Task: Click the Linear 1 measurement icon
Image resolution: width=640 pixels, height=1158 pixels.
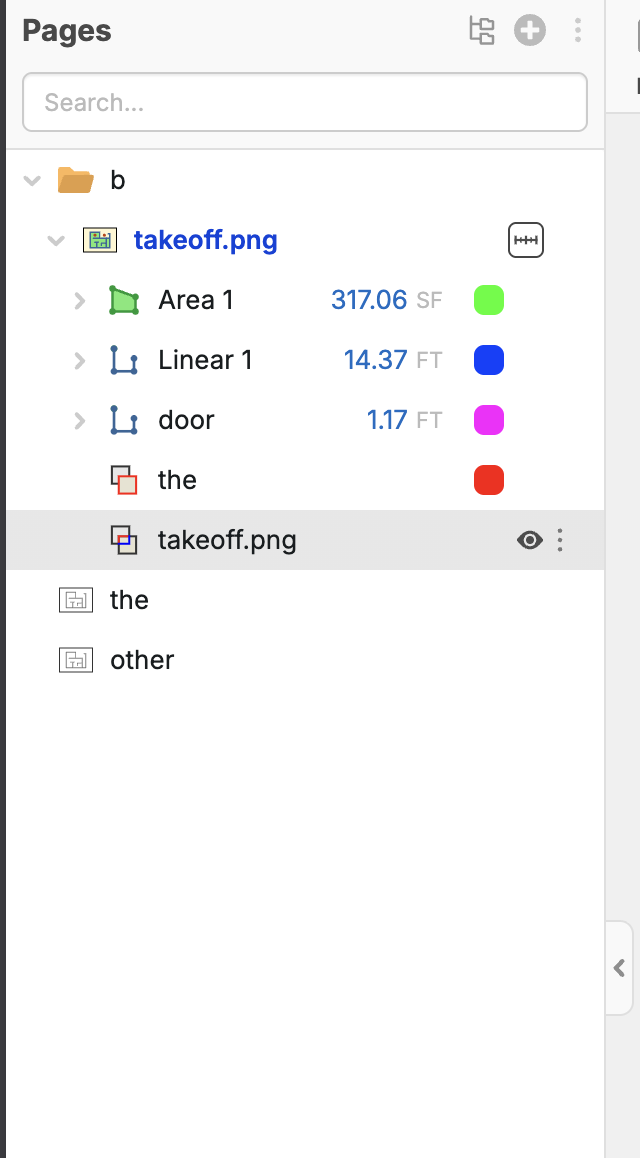Action: pyautogui.click(x=123, y=360)
